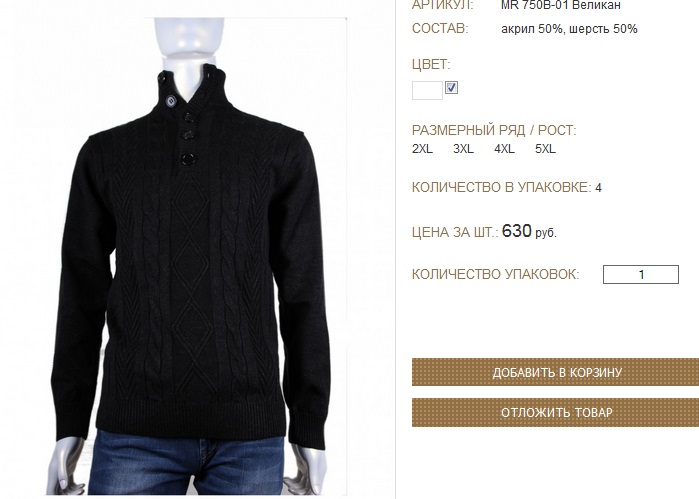The height and width of the screenshot is (499, 699).
Task: Click the article number MR 750B-01 Великан
Action: (560, 5)
